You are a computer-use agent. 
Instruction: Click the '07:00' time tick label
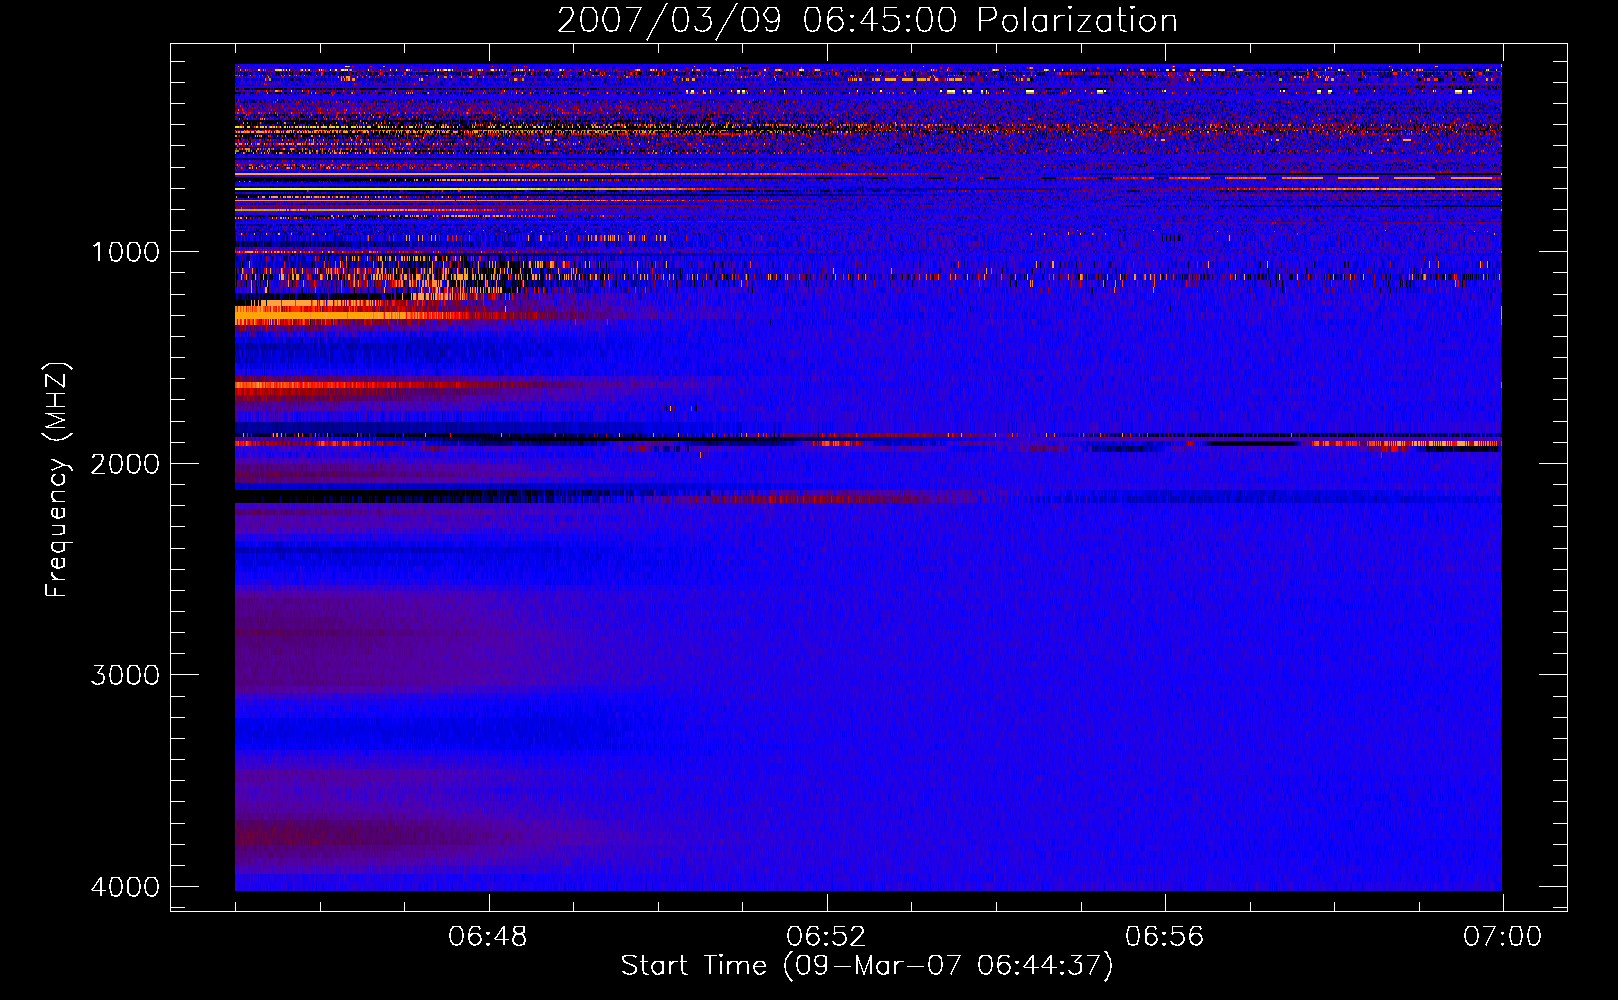[1502, 937]
